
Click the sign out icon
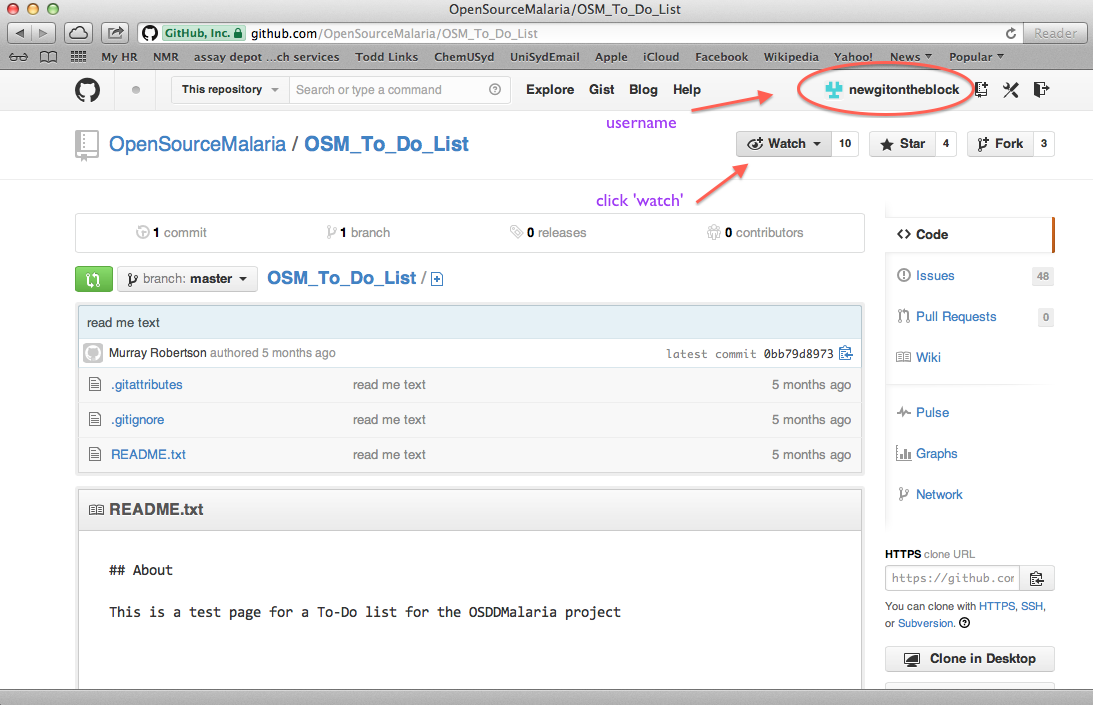coord(1041,89)
